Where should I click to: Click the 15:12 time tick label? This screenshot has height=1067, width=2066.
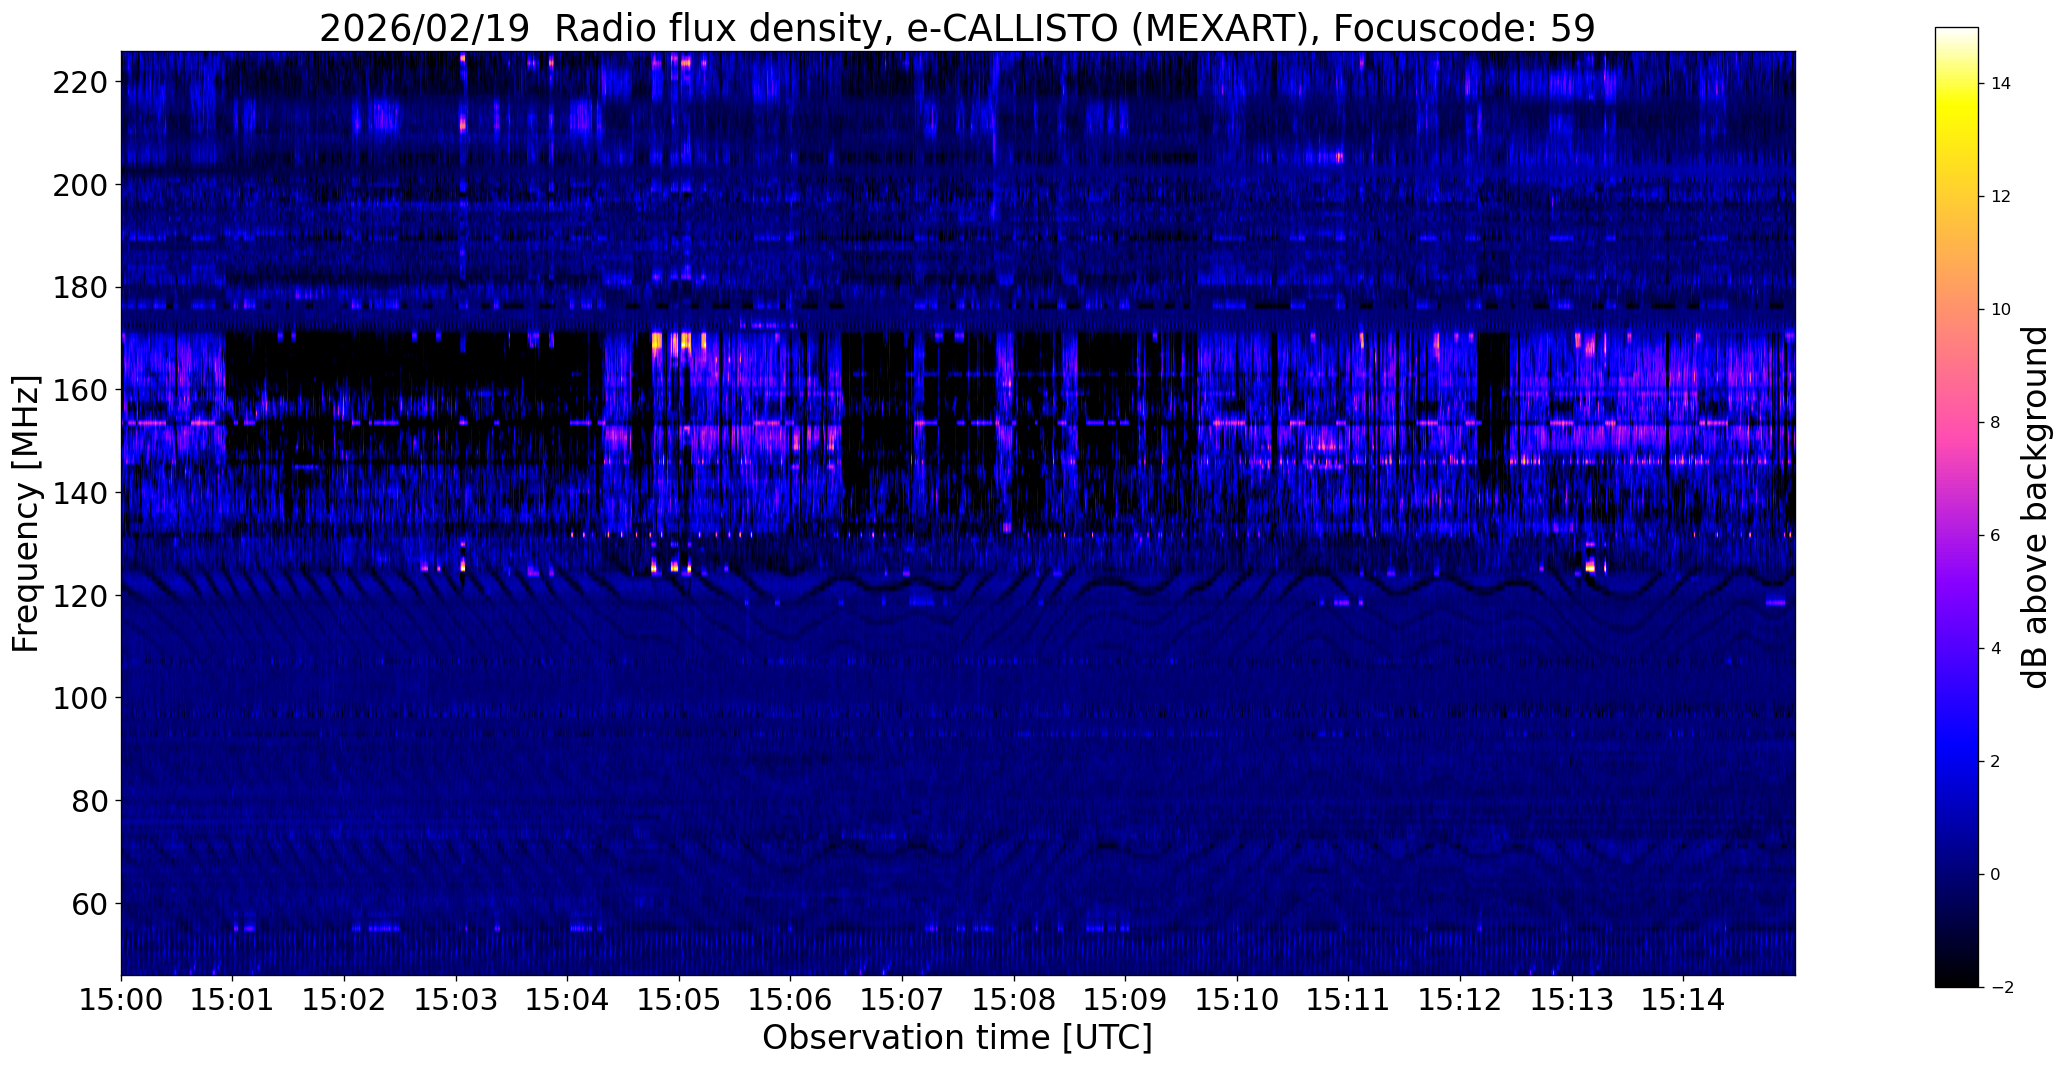(x=1461, y=1000)
